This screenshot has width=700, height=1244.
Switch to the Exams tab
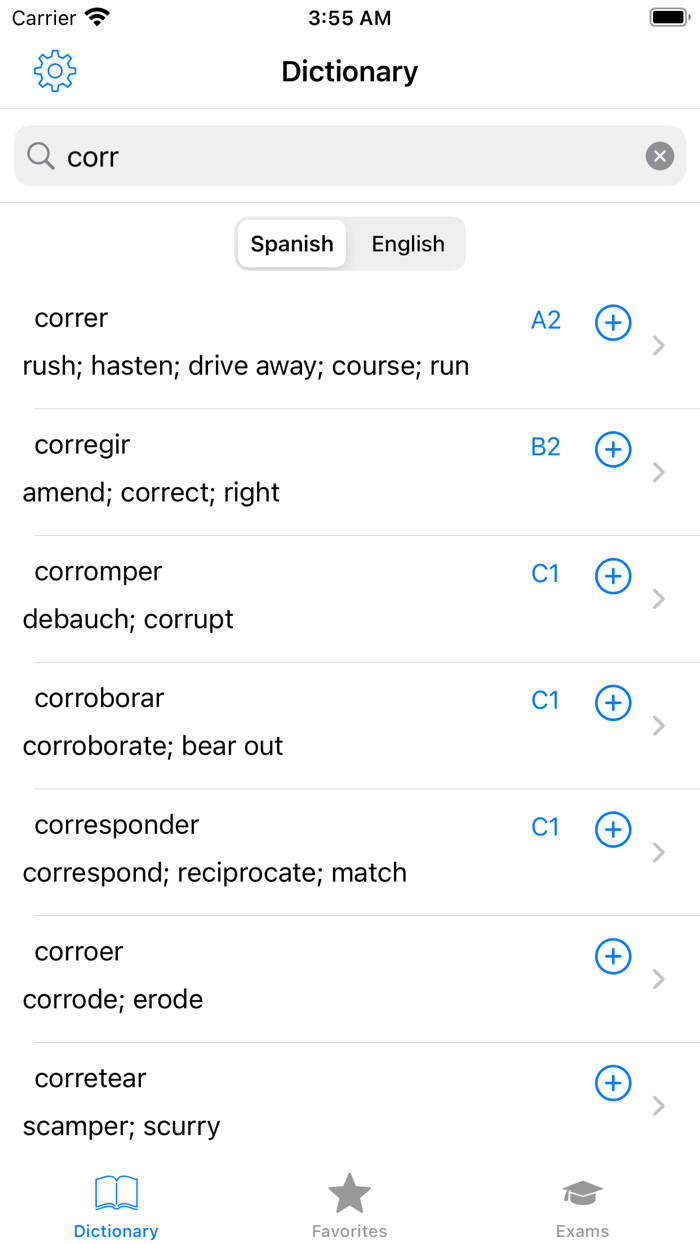coord(582,1204)
